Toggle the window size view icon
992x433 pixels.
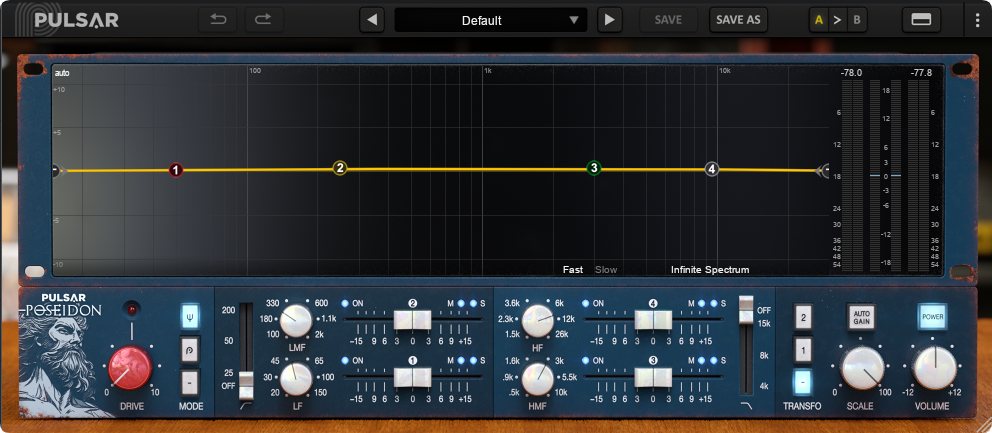(x=921, y=20)
